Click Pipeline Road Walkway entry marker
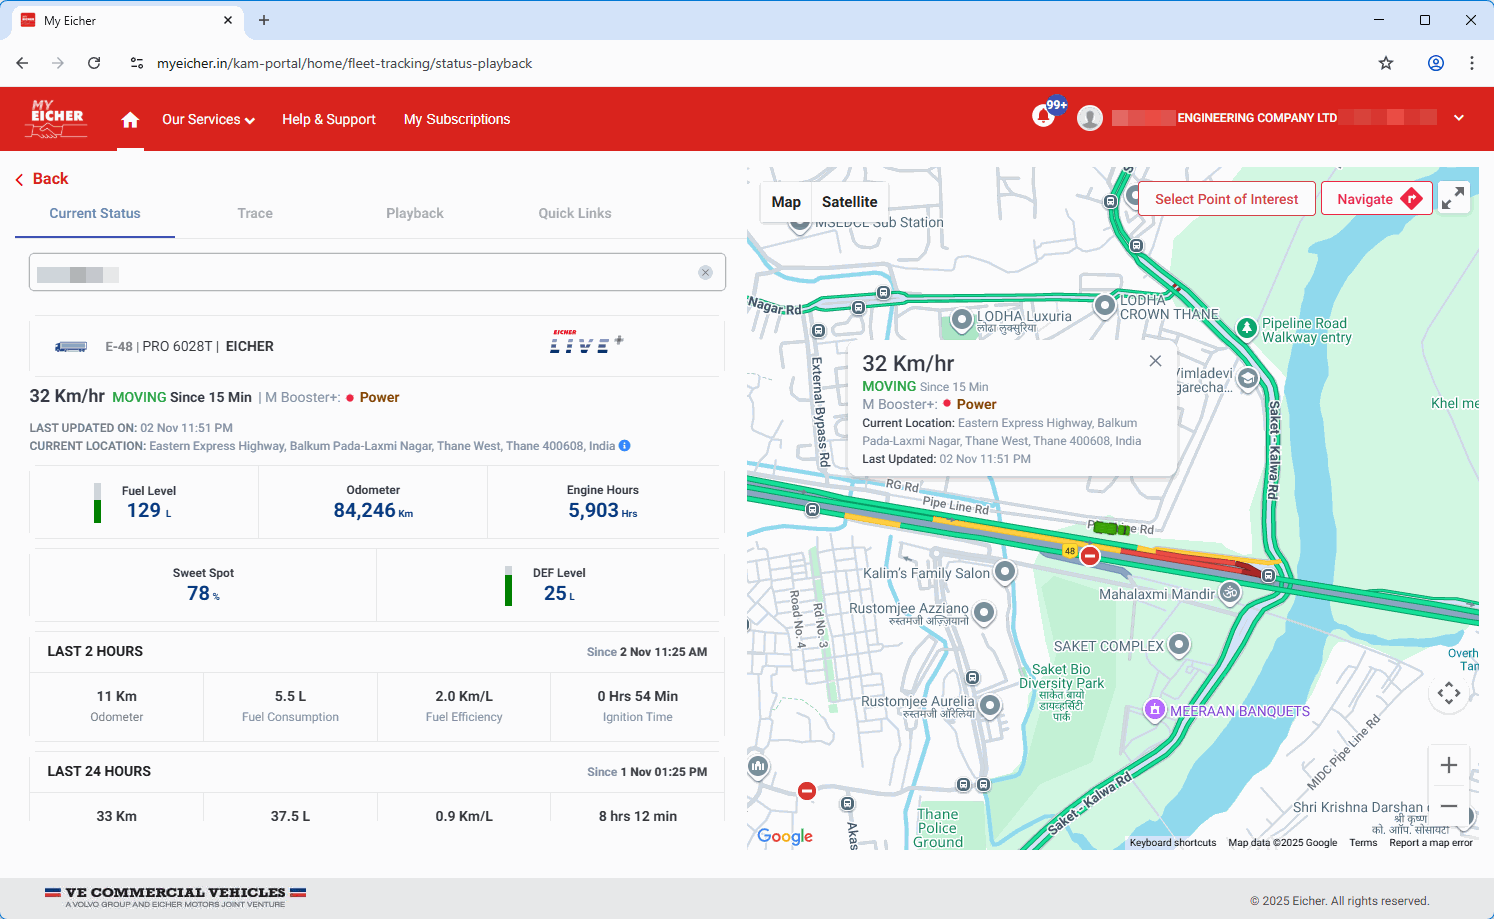This screenshot has height=919, width=1494. click(1247, 327)
